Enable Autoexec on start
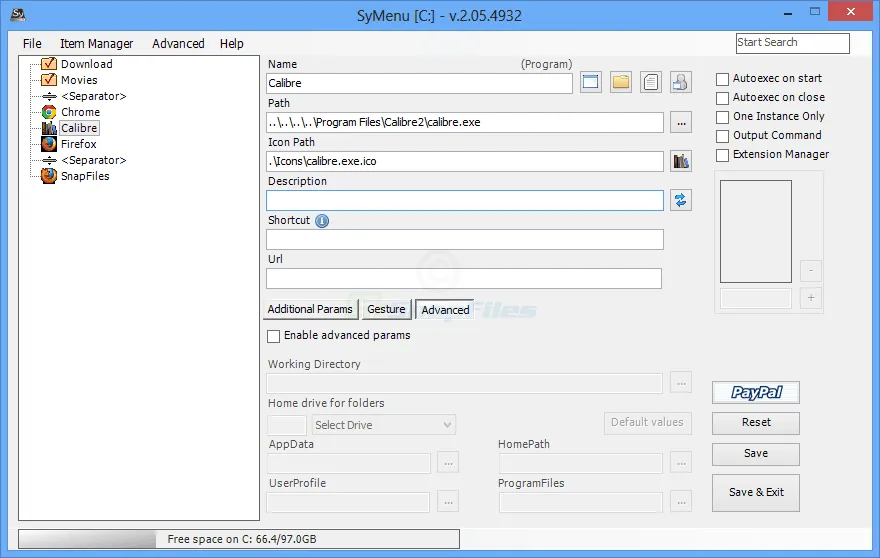 tap(722, 79)
